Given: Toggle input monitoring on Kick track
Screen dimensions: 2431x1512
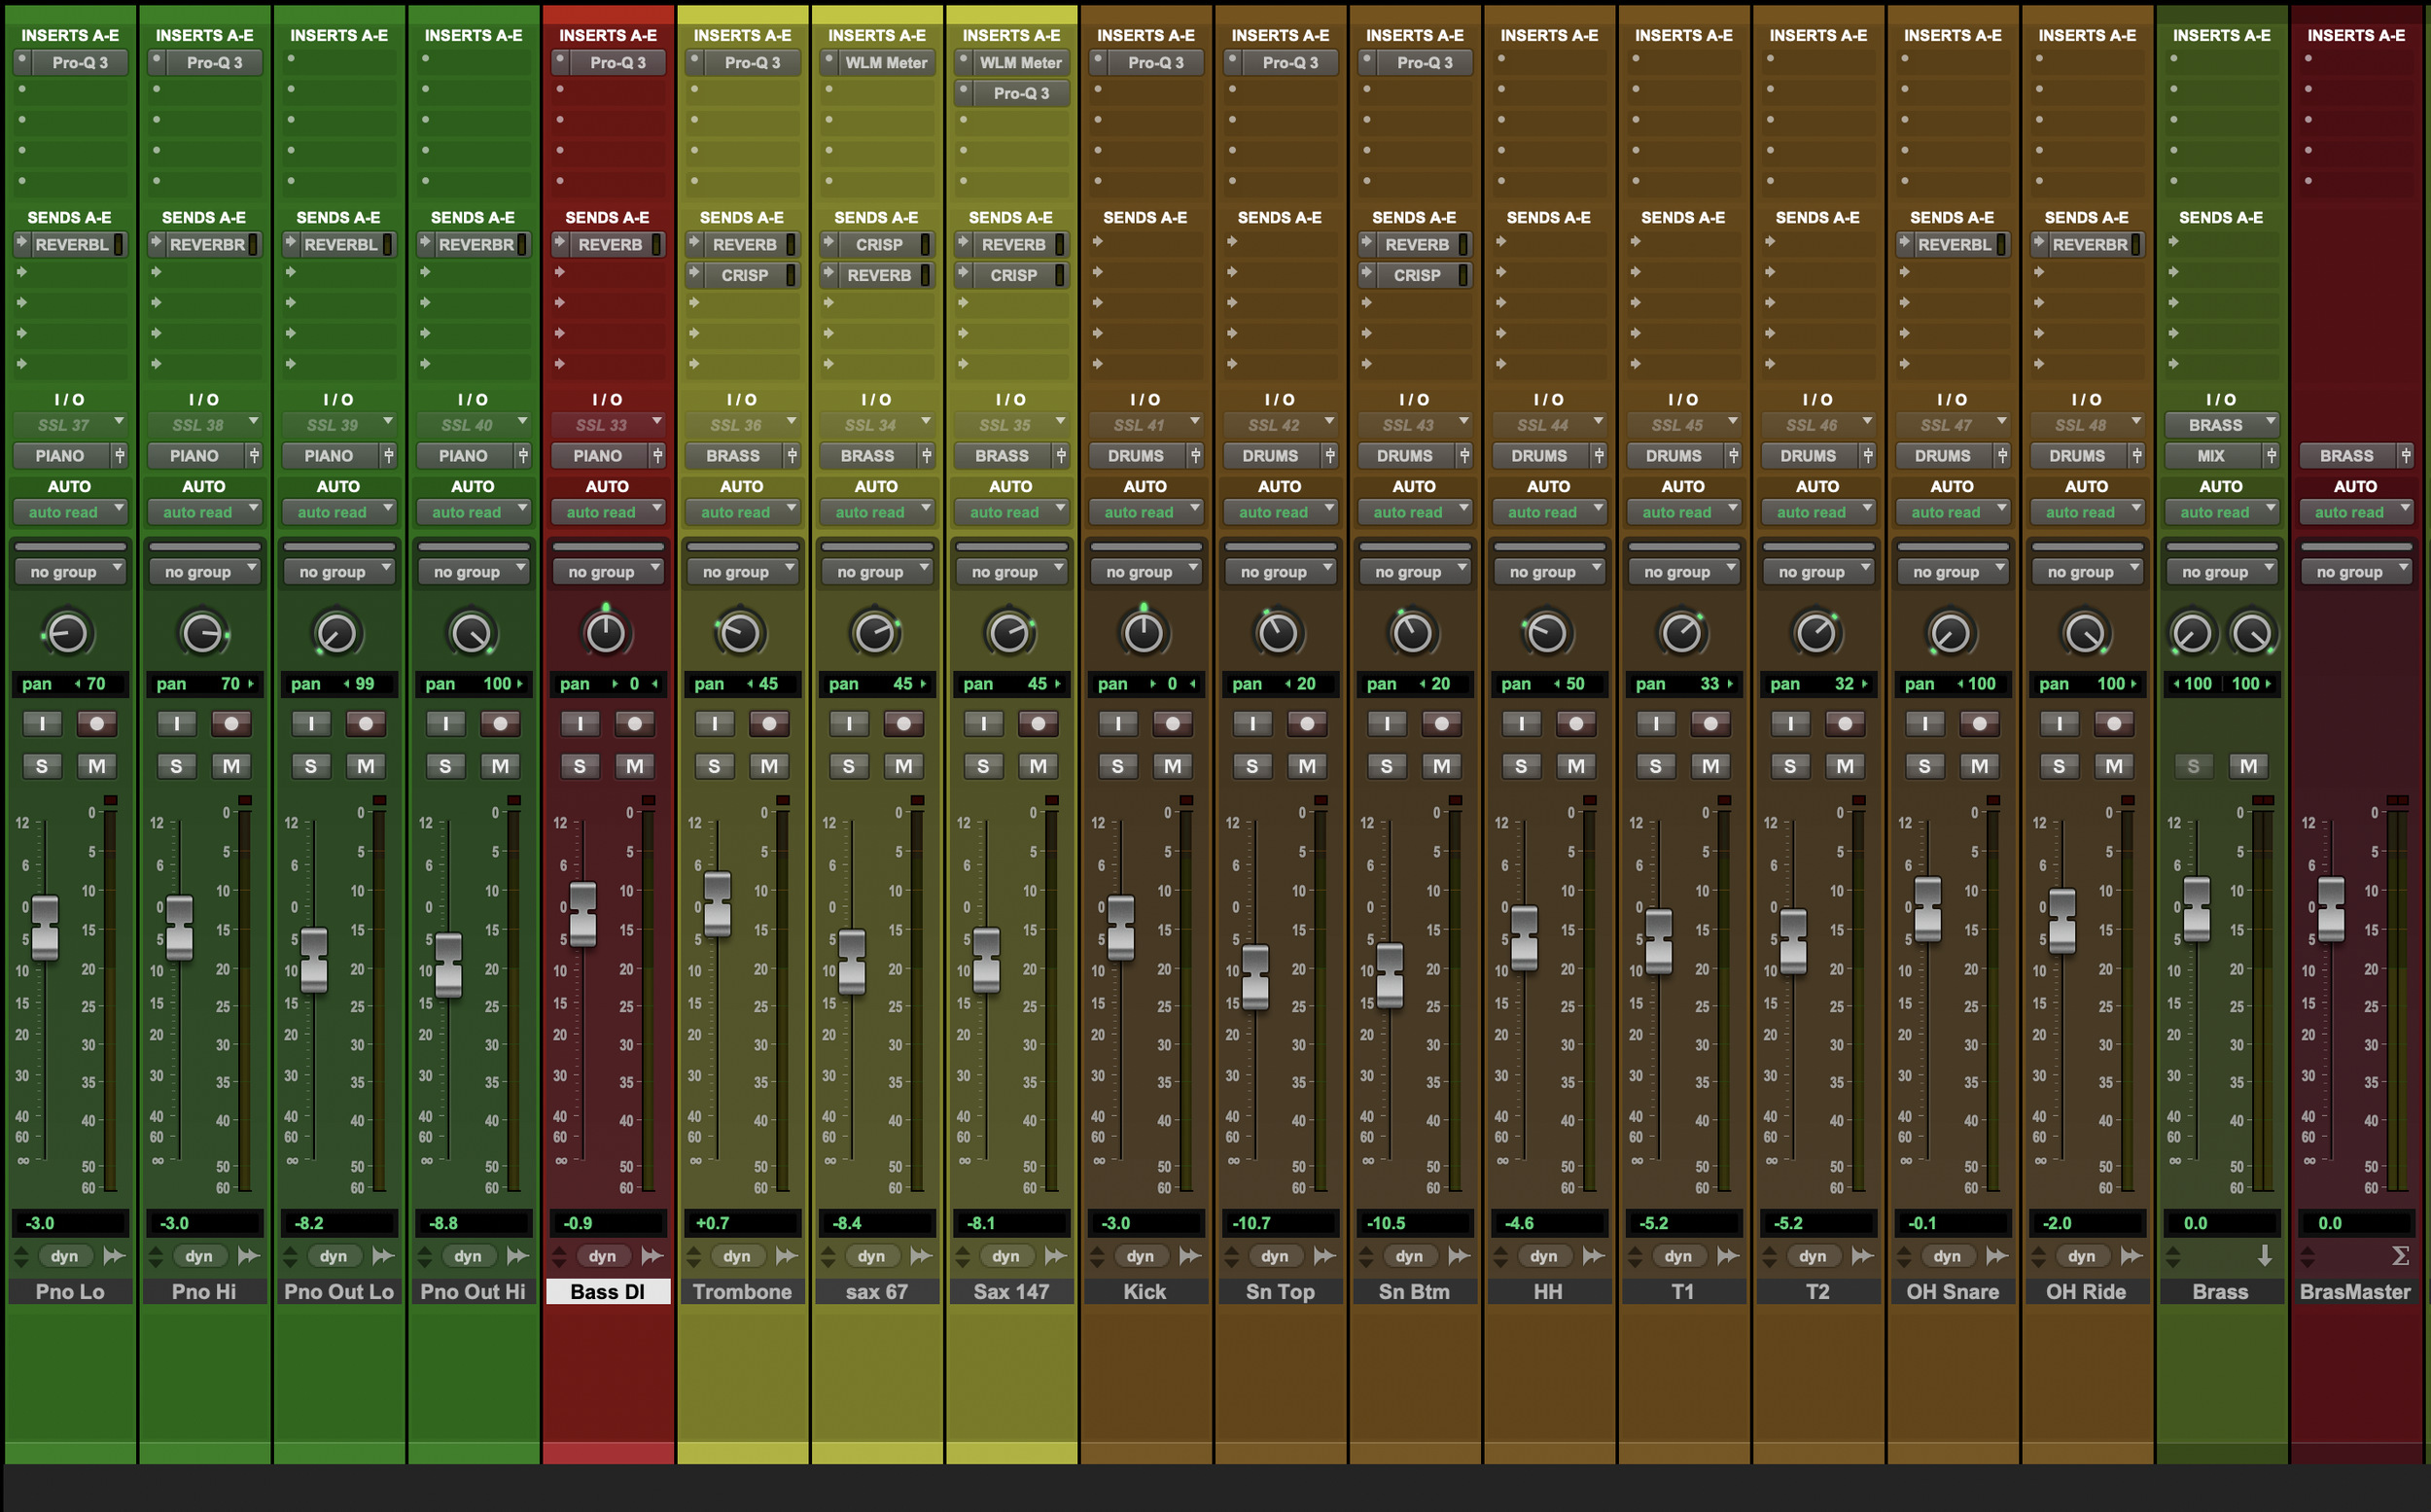Looking at the screenshot, I should pos(1118,723).
